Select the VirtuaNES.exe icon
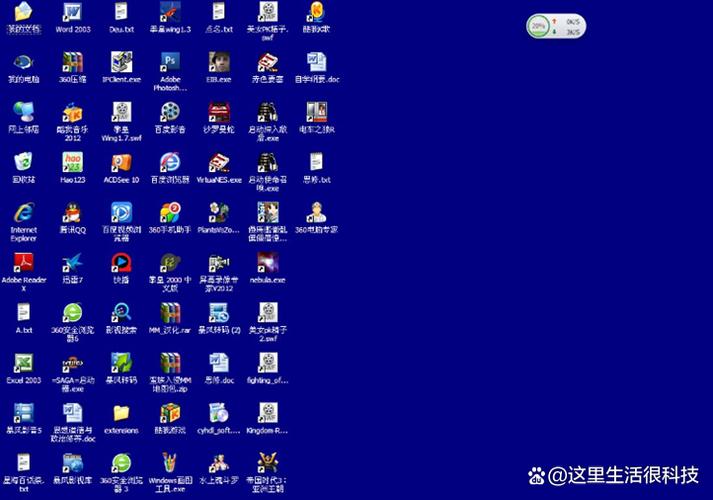 [219, 163]
